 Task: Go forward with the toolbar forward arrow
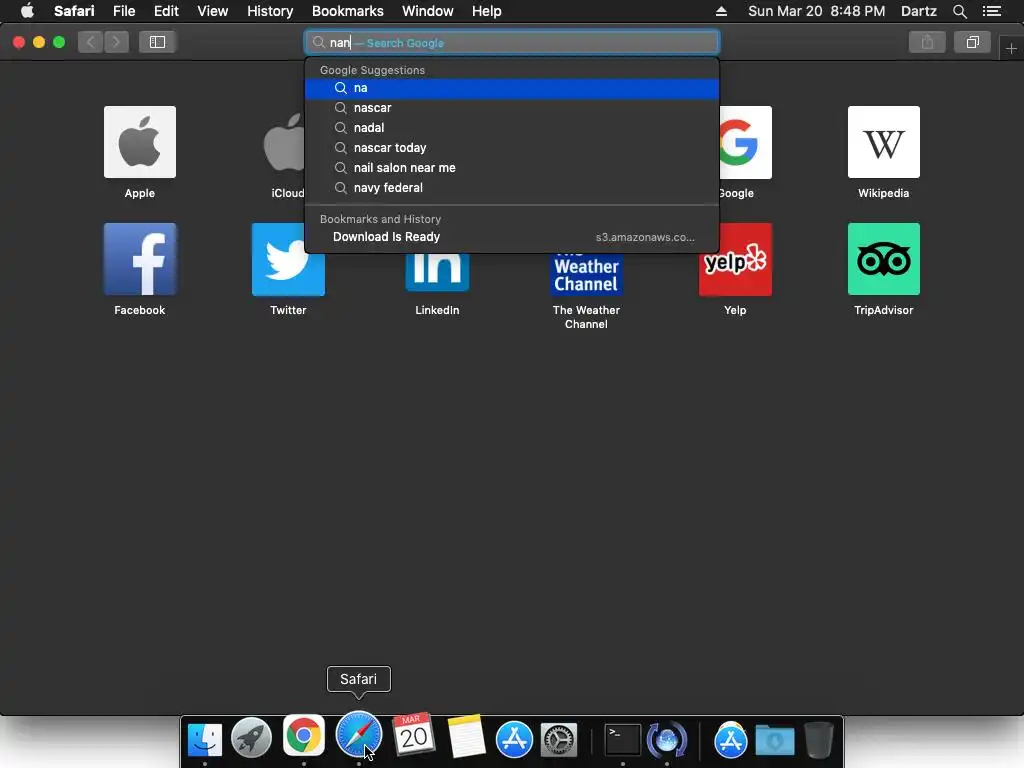(x=116, y=42)
